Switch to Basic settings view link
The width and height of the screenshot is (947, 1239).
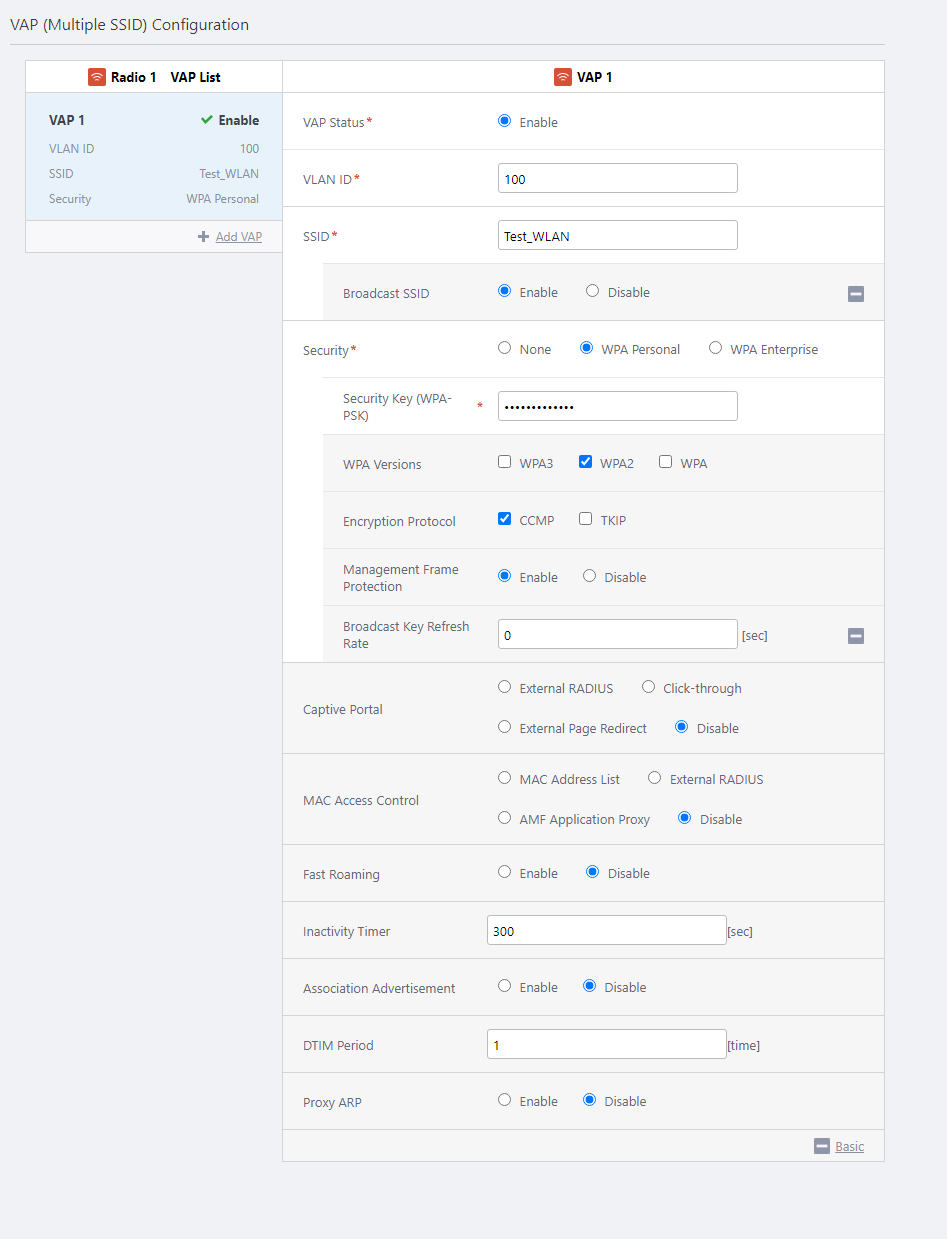coord(849,1147)
